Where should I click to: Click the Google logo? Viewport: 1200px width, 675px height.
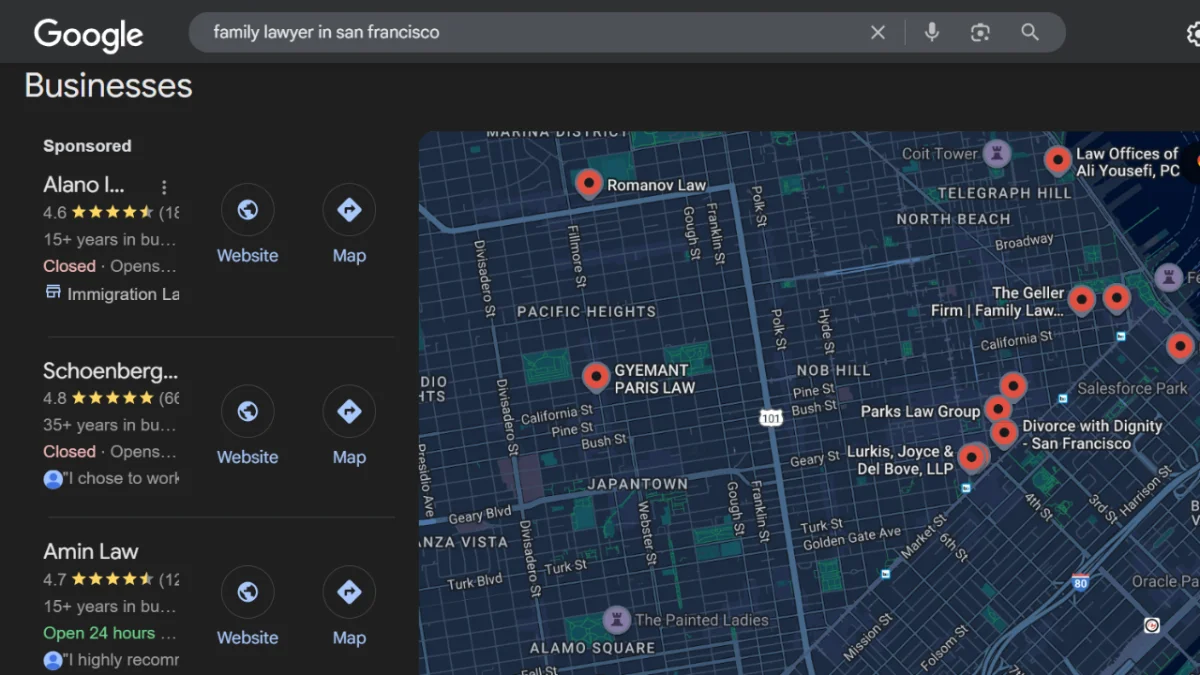click(88, 34)
